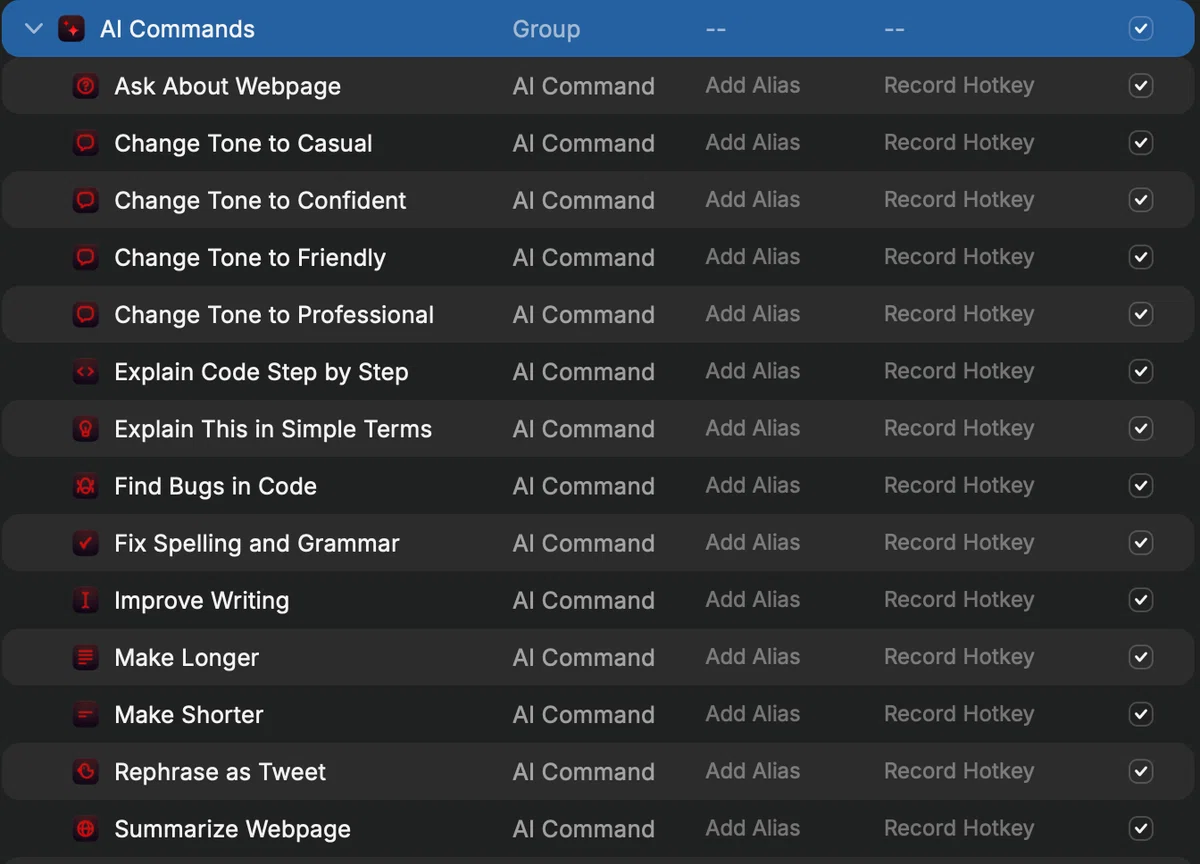Uncheck Fix Spelling and Grammar checkbox
1200x864 pixels.
pyautogui.click(x=1141, y=542)
